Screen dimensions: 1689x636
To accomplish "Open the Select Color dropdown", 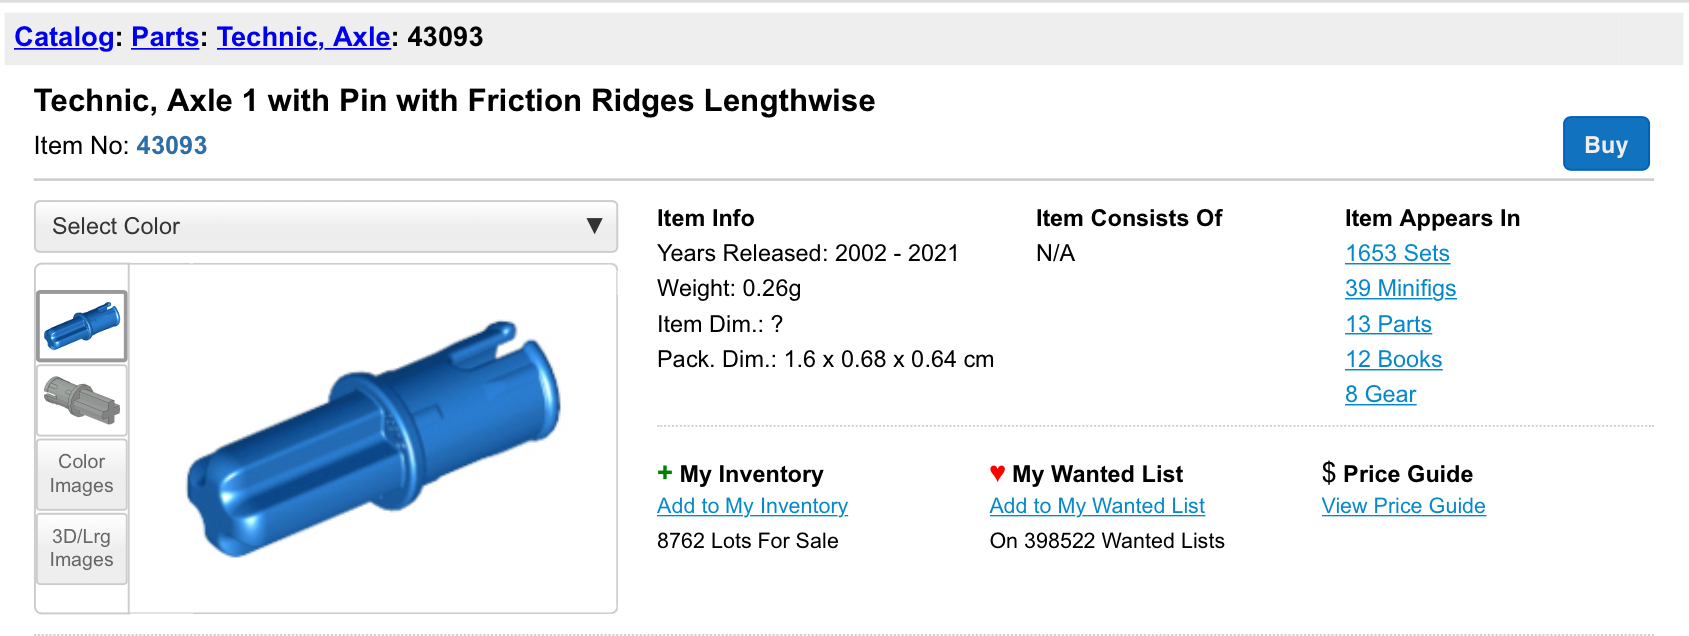I will click(326, 226).
